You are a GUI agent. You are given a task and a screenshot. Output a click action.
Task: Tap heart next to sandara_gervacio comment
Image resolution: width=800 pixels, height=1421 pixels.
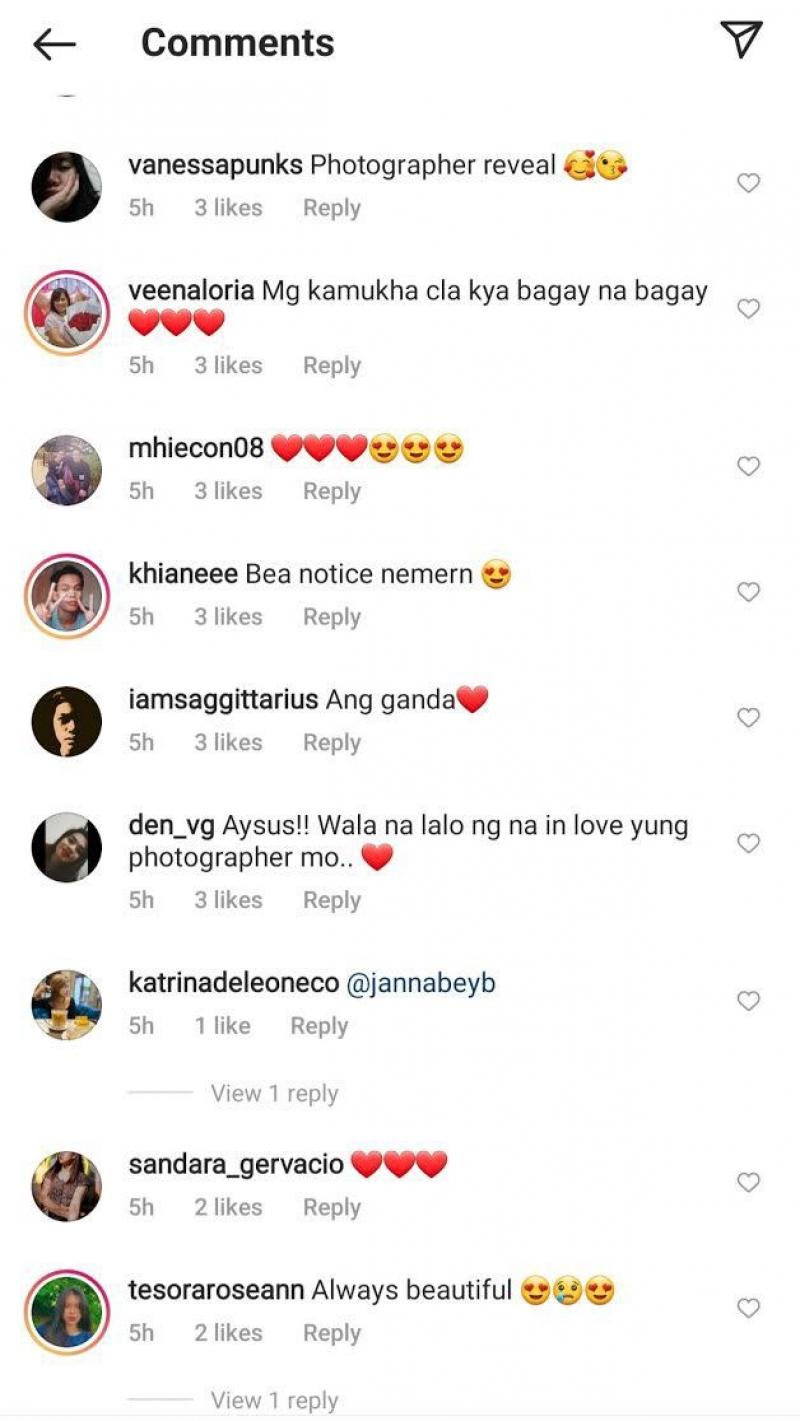point(748,1182)
